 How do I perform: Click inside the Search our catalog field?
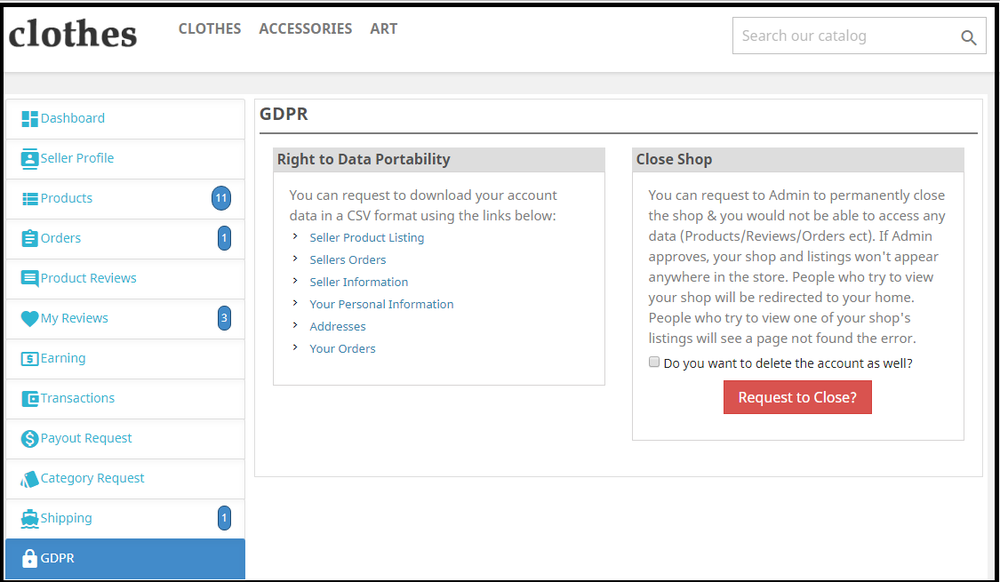click(850, 36)
